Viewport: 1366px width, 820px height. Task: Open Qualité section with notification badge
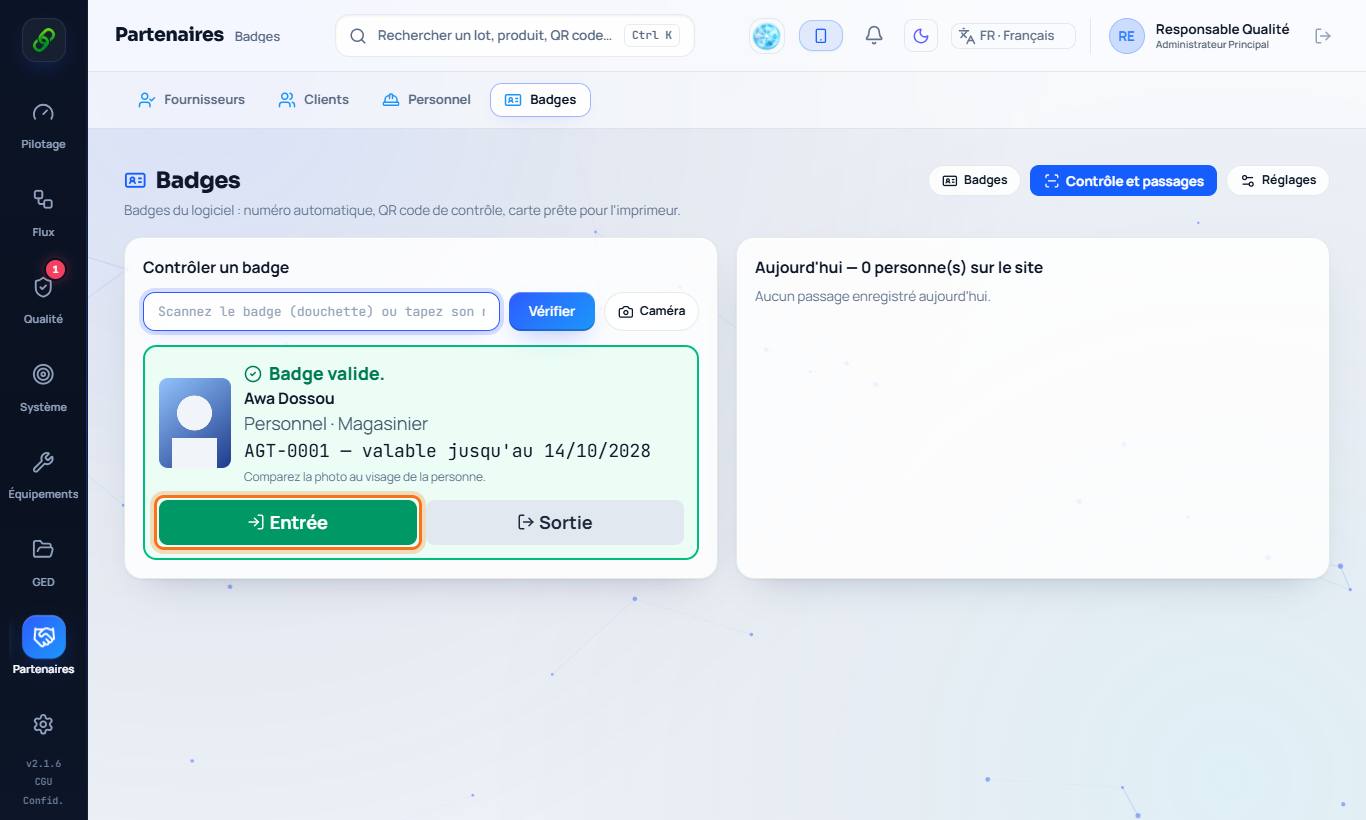pyautogui.click(x=43, y=300)
